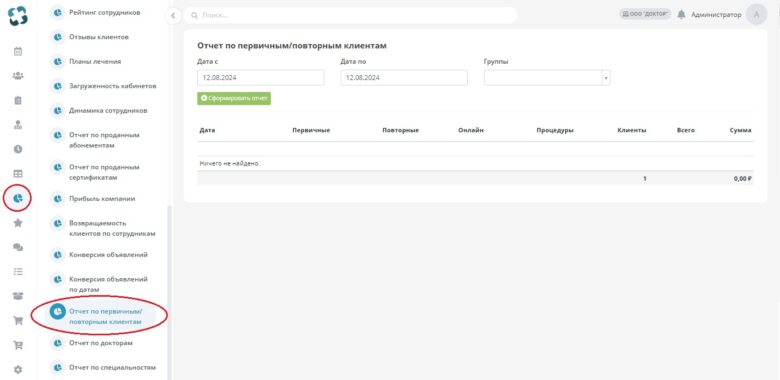This screenshot has height=380, width=780.
Task: Click the Сформировать отчет button
Action: coord(234,98)
